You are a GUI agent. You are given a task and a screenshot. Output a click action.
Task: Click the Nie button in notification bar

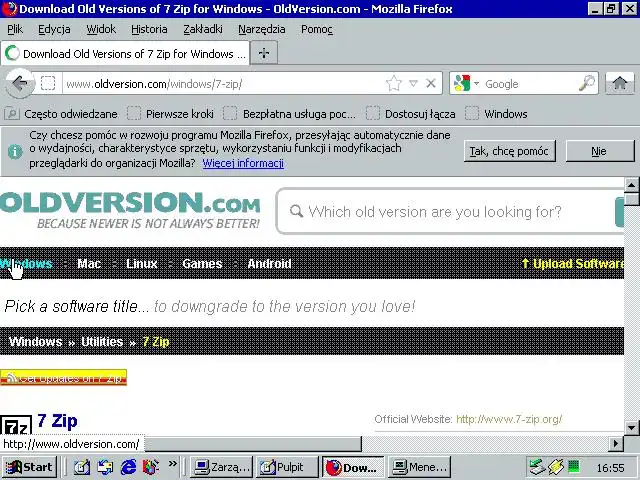(x=600, y=151)
